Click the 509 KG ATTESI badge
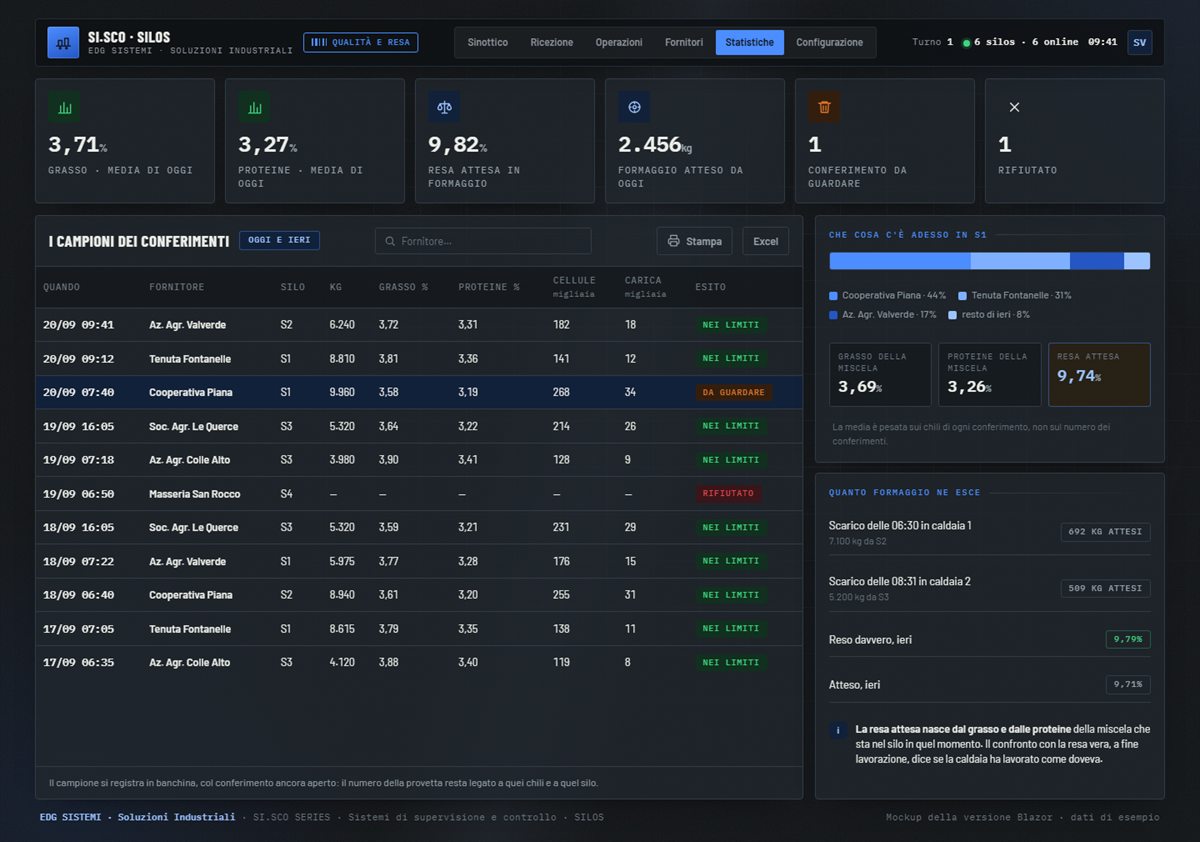Image resolution: width=1200 pixels, height=842 pixels. pyautogui.click(x=1105, y=588)
